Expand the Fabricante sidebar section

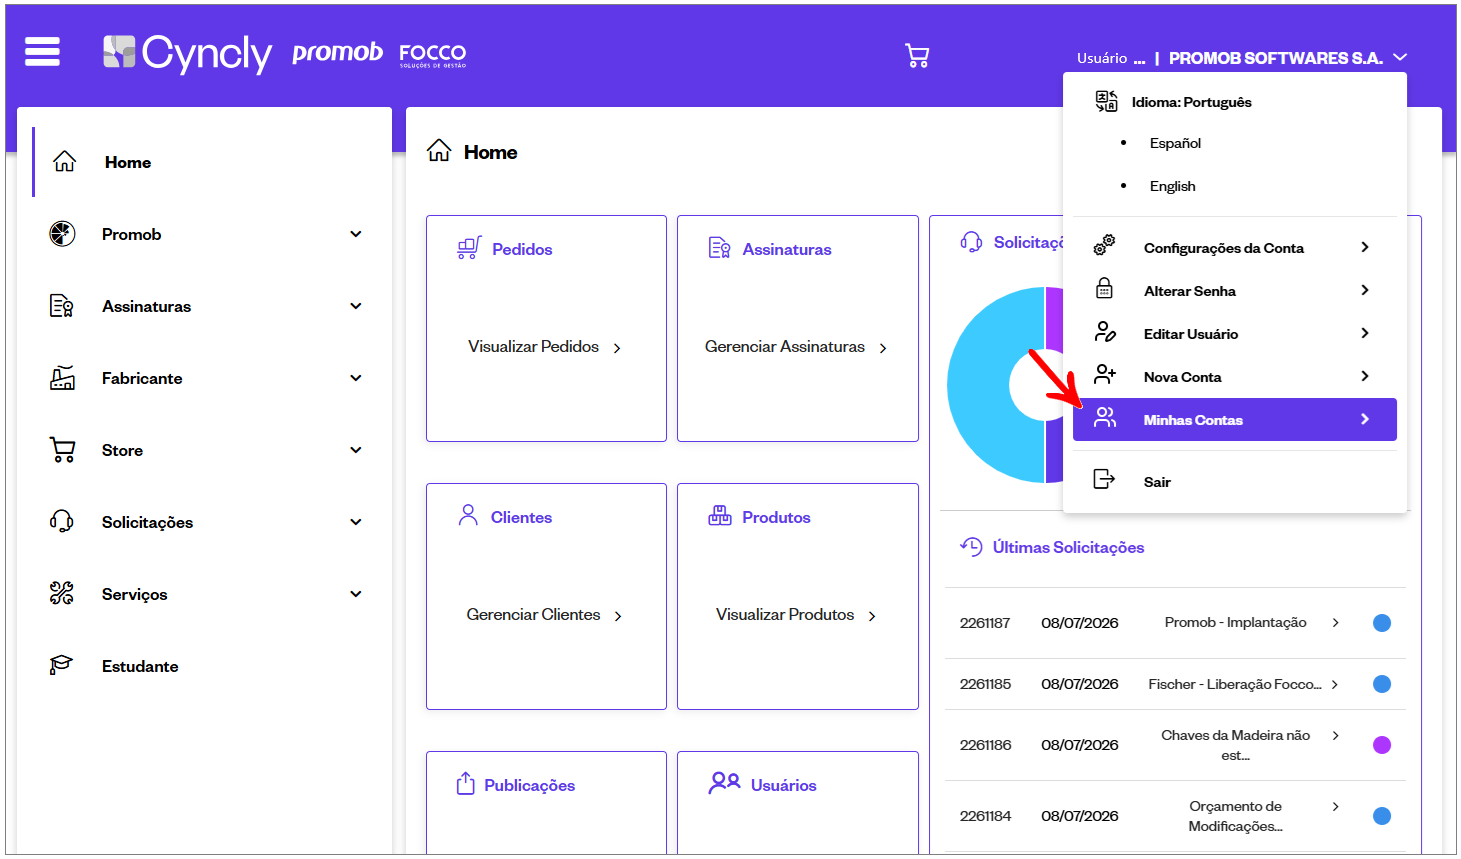[x=356, y=378]
